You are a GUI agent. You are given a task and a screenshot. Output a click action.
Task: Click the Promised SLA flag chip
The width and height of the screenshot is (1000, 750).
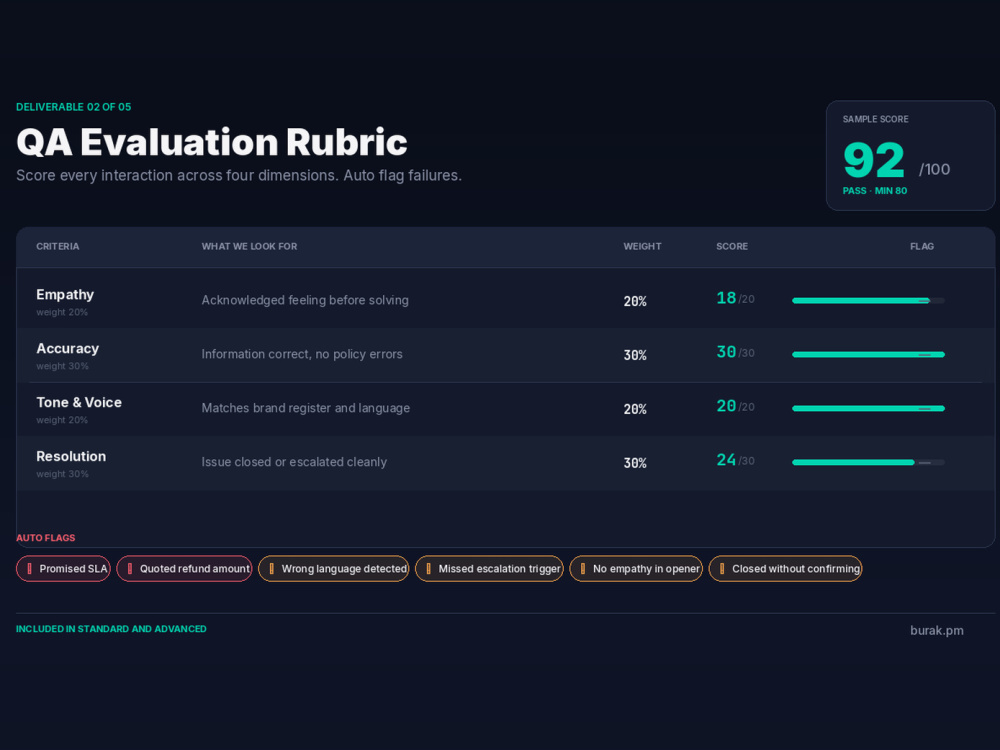coord(63,569)
